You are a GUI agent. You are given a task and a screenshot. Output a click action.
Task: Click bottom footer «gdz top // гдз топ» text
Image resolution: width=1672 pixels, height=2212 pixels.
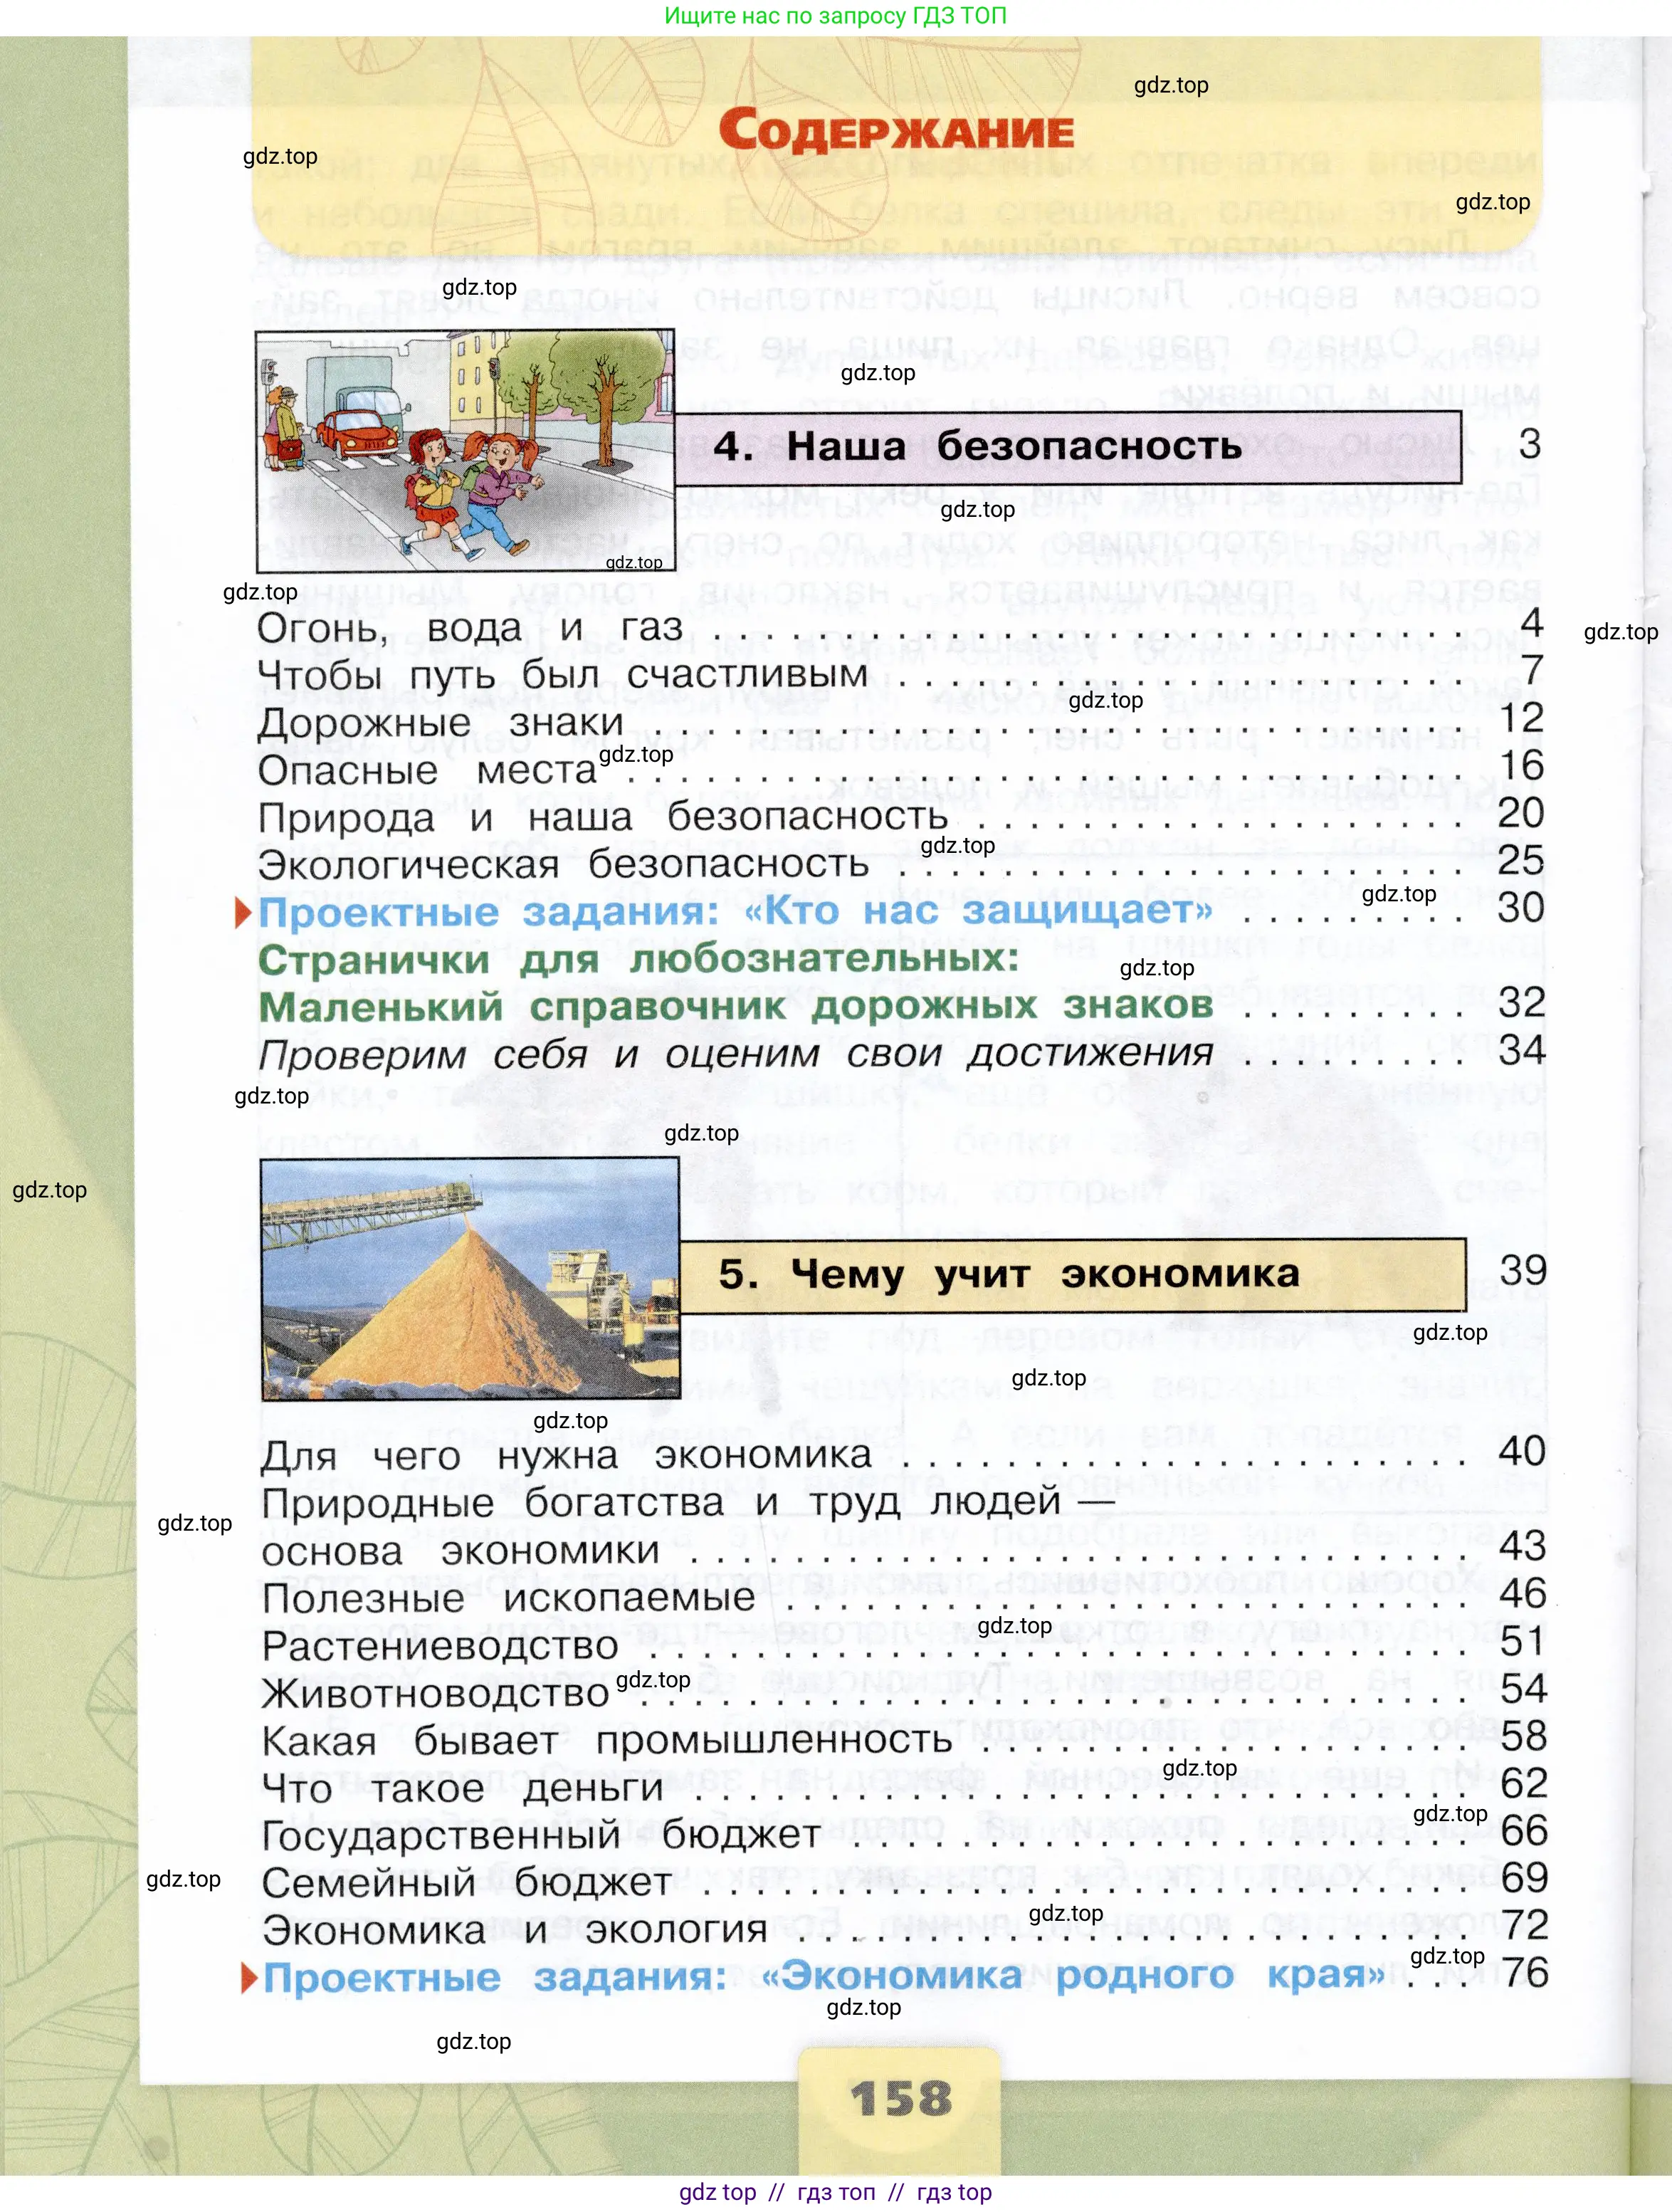click(x=835, y=2193)
